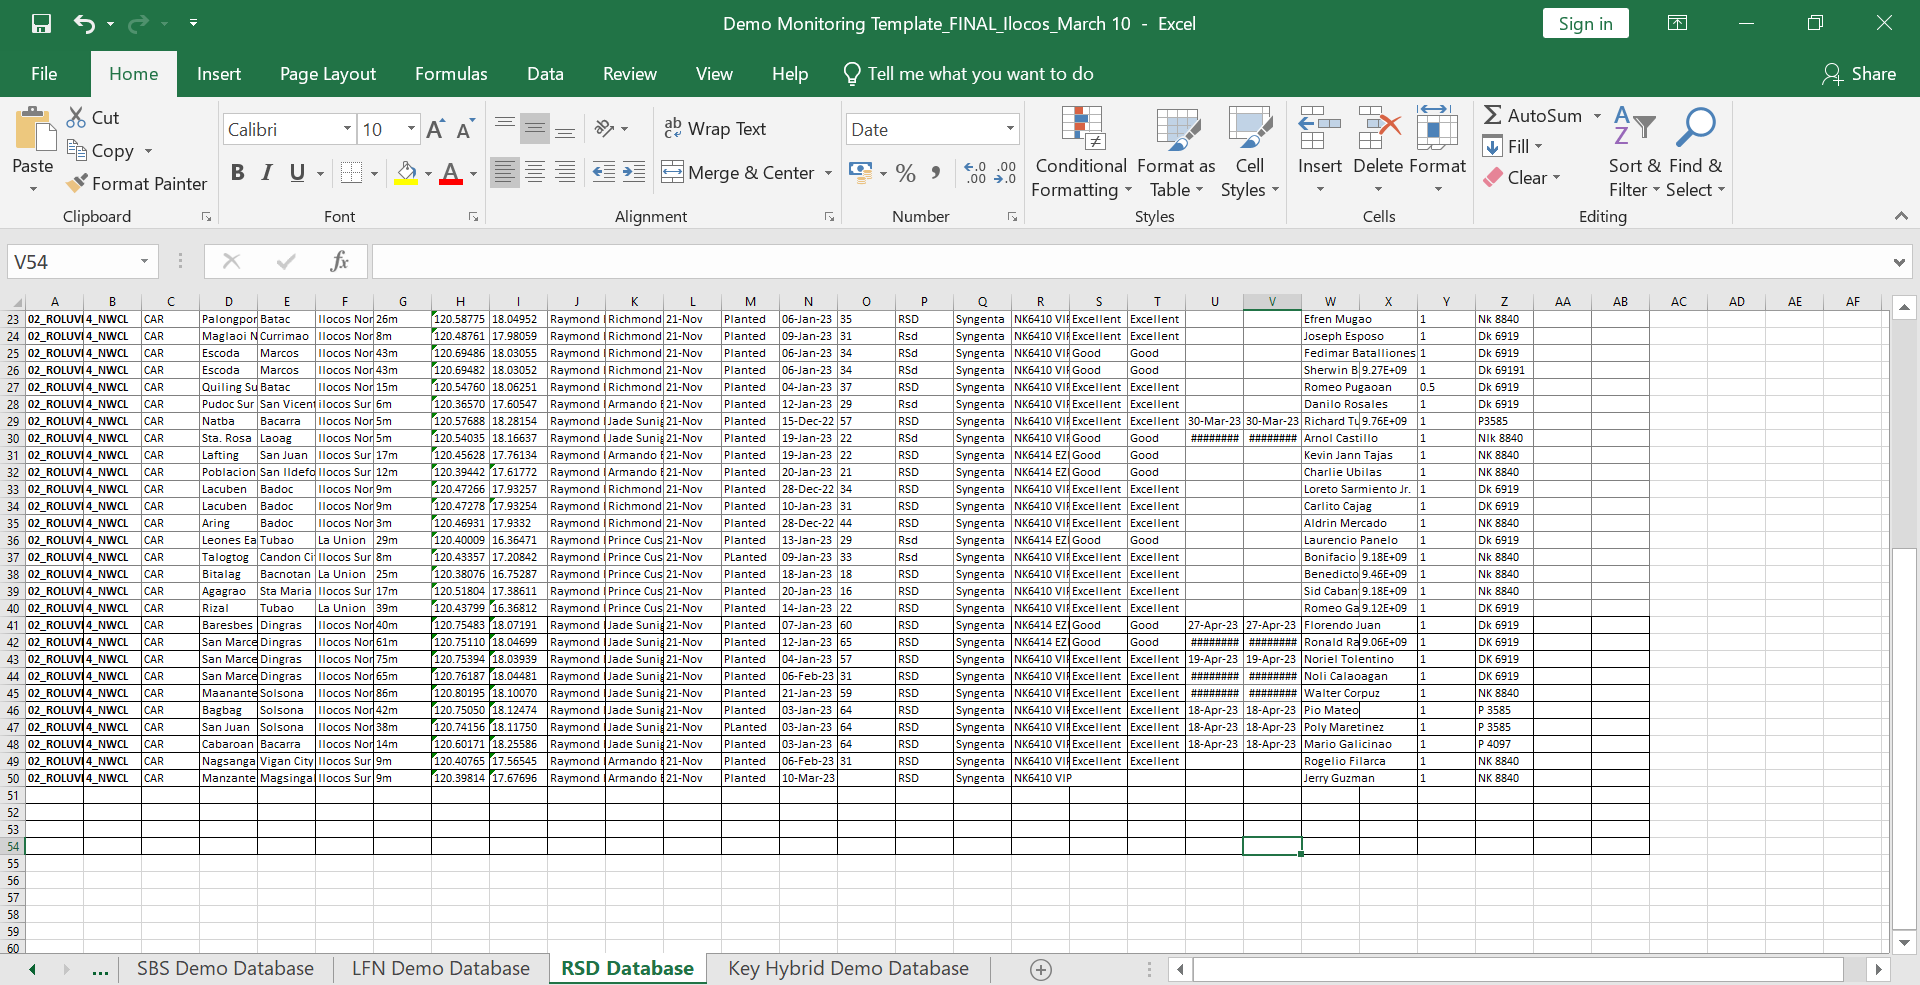Open Conditional Formatting icon
Screen dimensions: 1920x985
tap(1082, 128)
